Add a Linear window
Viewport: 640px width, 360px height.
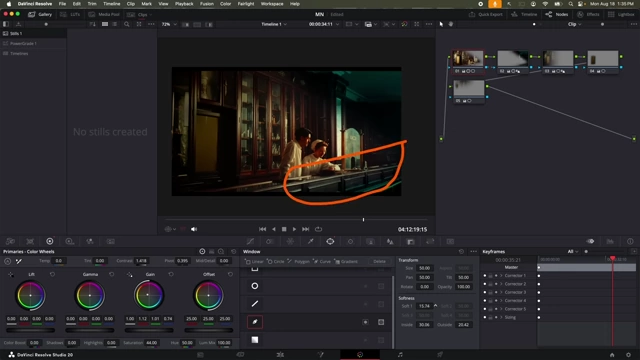[254, 261]
